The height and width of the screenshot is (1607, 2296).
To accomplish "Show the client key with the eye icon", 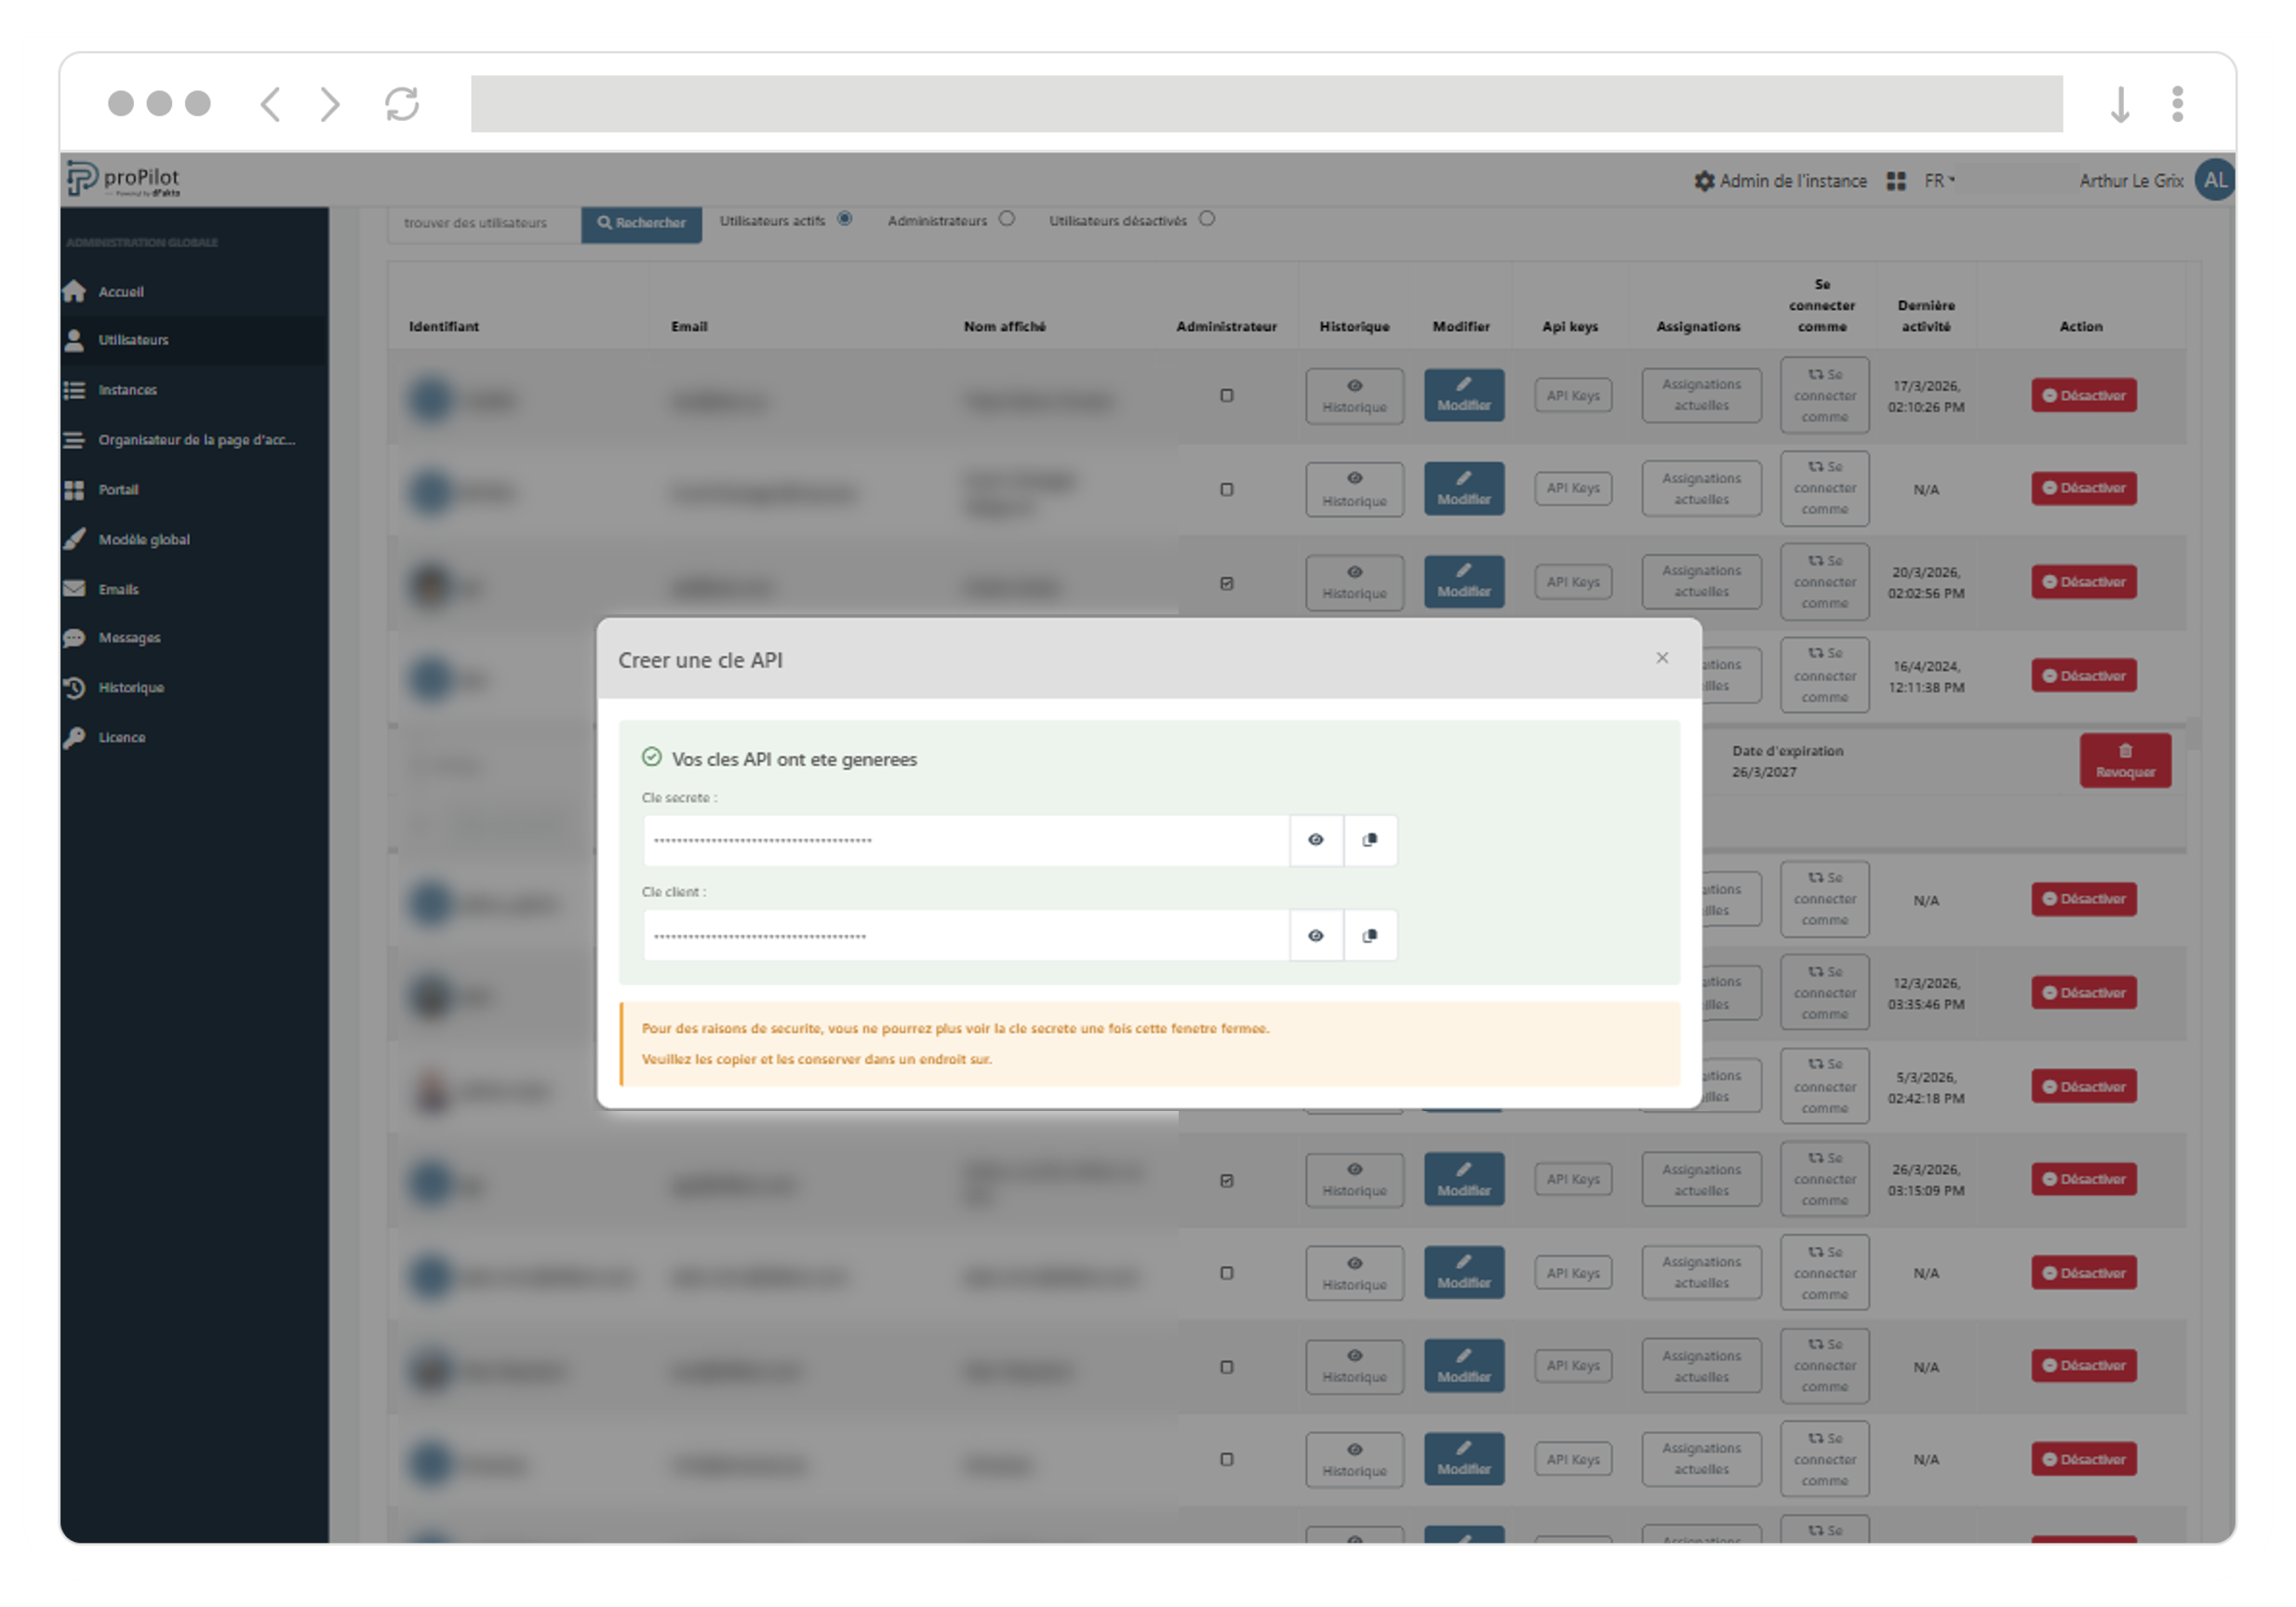I will (1315, 936).
